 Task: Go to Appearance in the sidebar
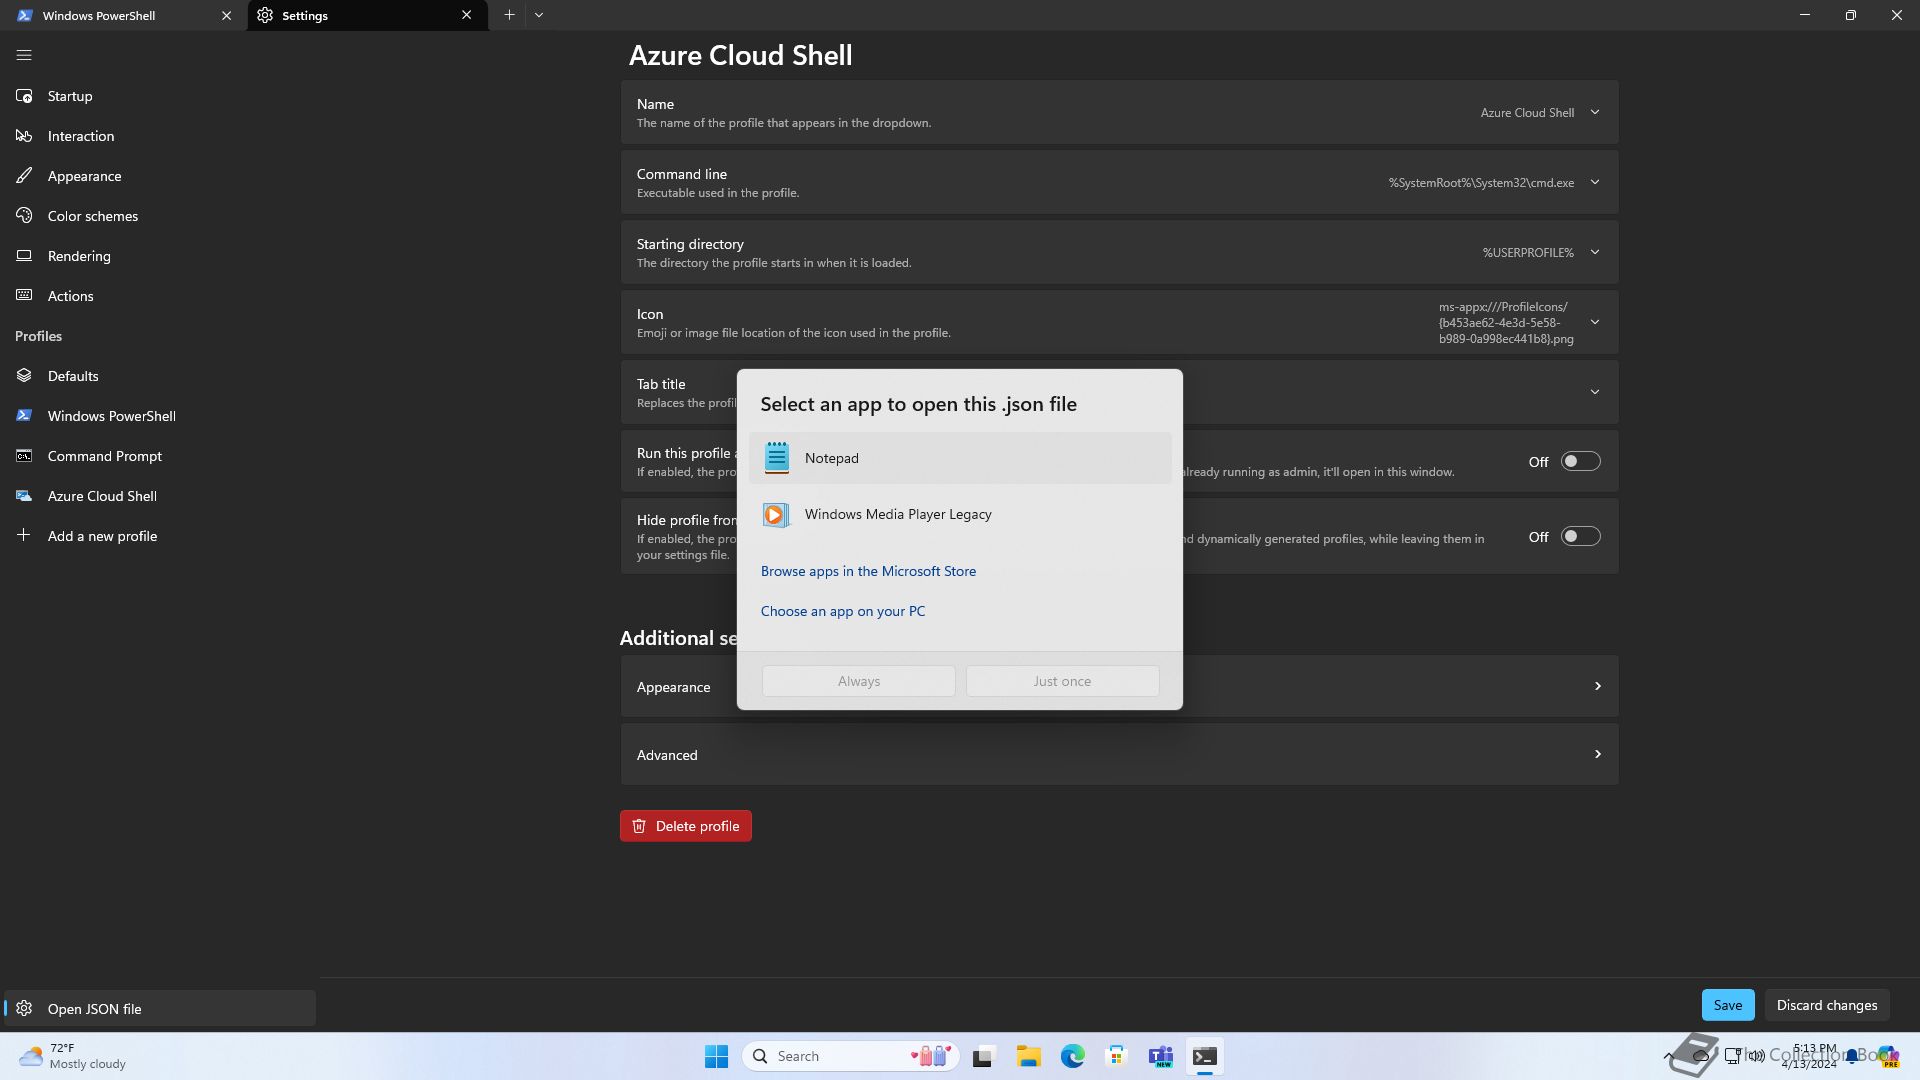[x=158, y=176]
